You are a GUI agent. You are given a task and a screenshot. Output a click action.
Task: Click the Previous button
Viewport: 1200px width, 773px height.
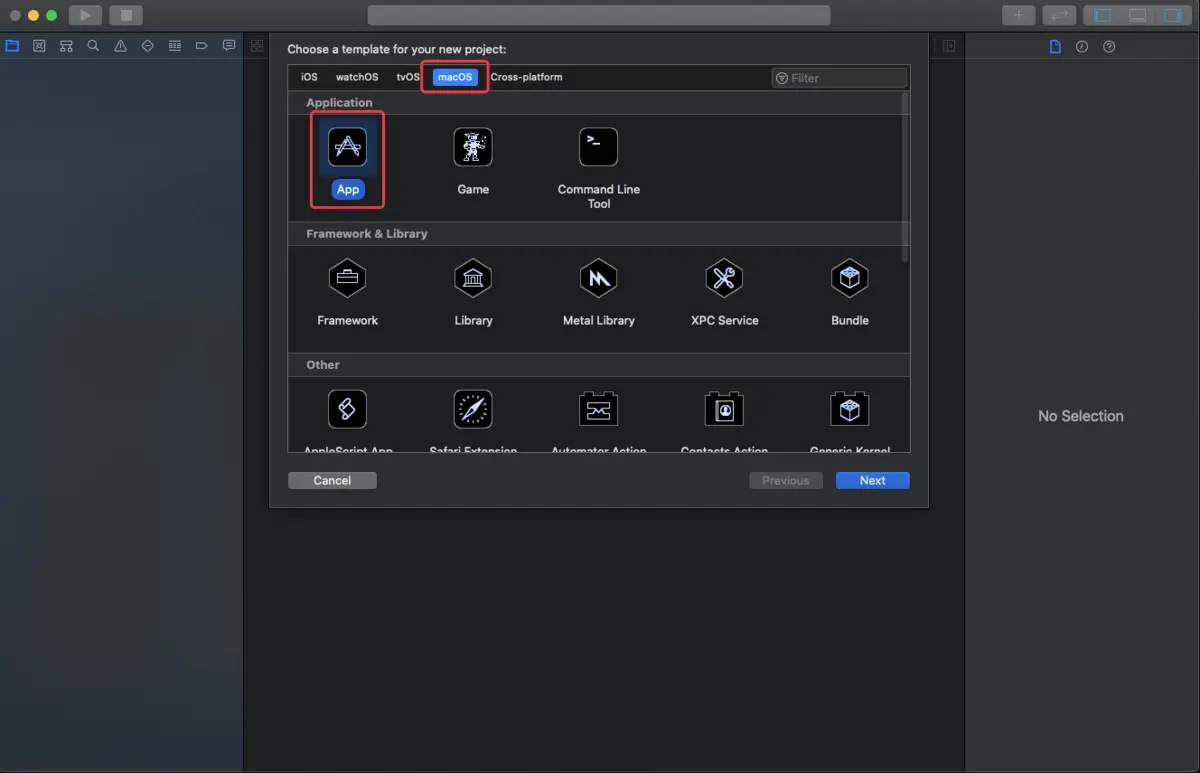tap(786, 481)
